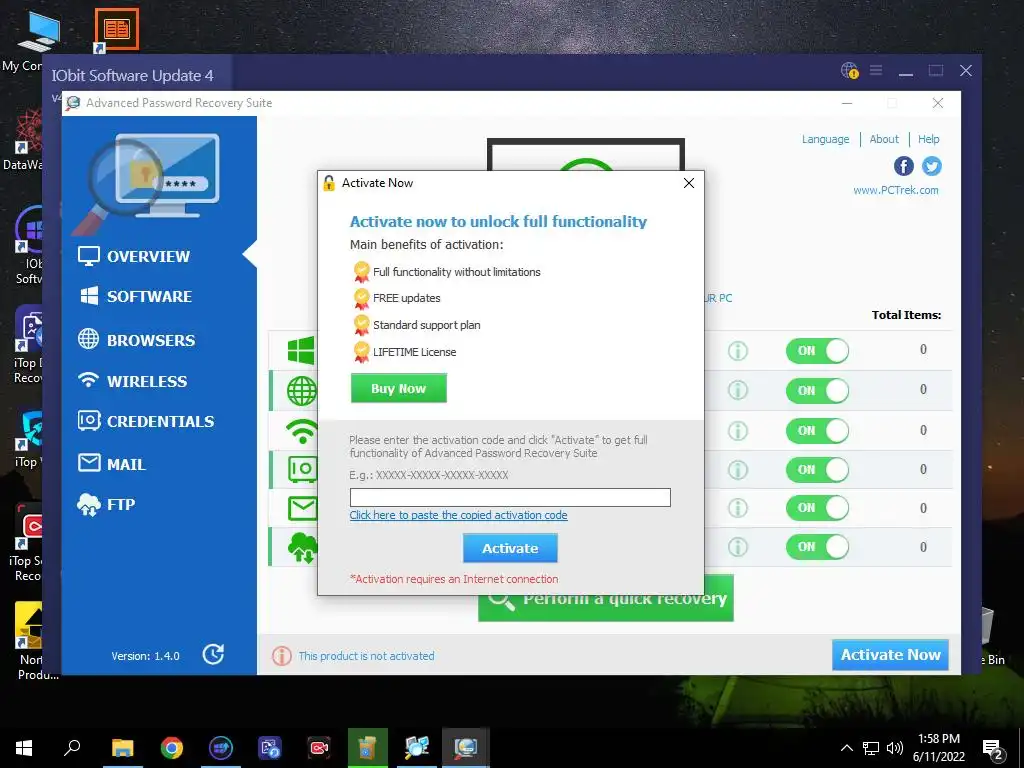
Task: Open File Explorer from the taskbar
Action: 122,748
